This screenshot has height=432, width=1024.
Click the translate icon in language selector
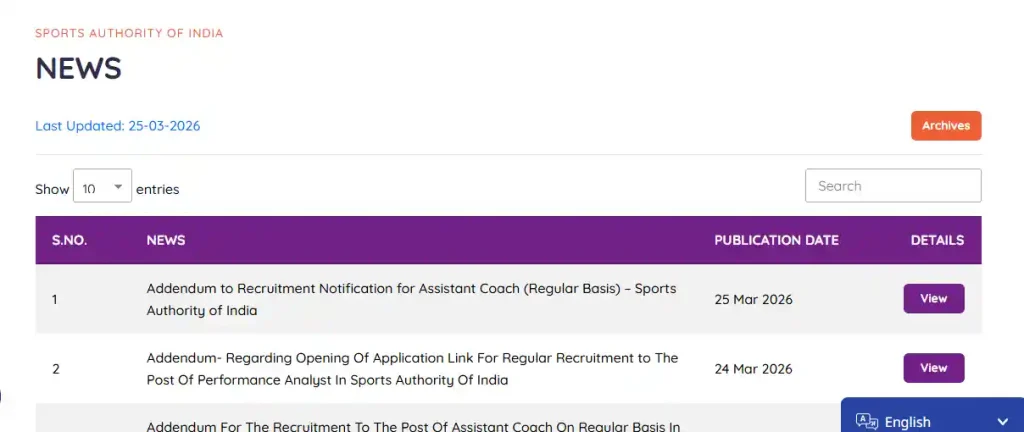[x=867, y=421]
